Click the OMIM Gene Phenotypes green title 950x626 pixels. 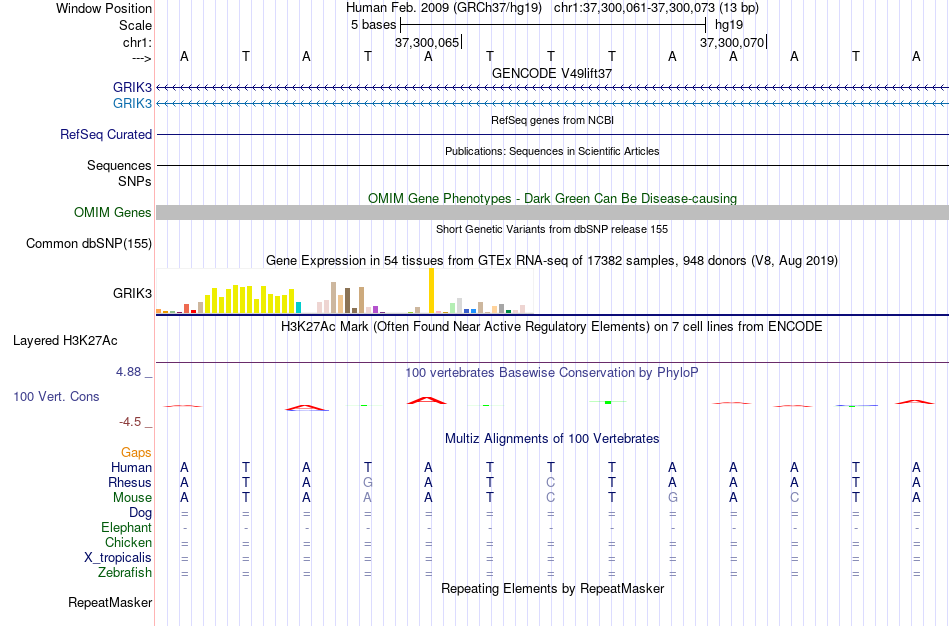click(x=552, y=198)
